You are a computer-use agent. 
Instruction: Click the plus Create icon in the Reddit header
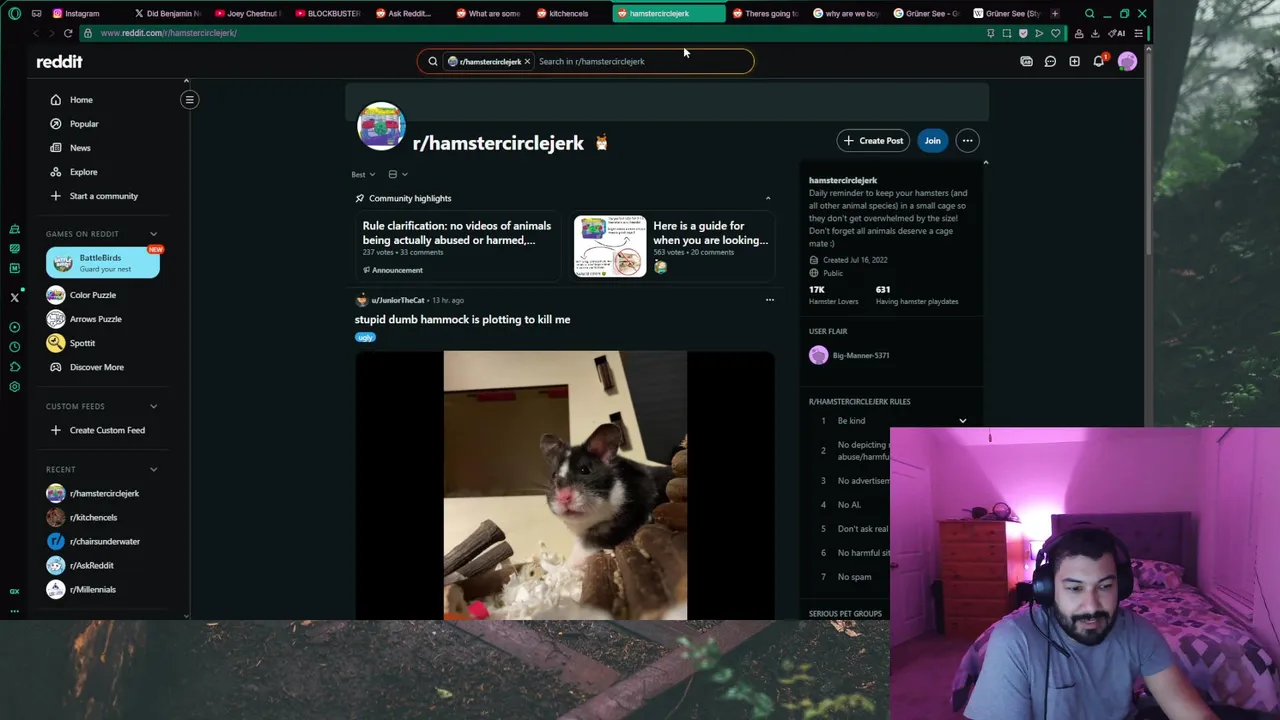(x=1074, y=62)
